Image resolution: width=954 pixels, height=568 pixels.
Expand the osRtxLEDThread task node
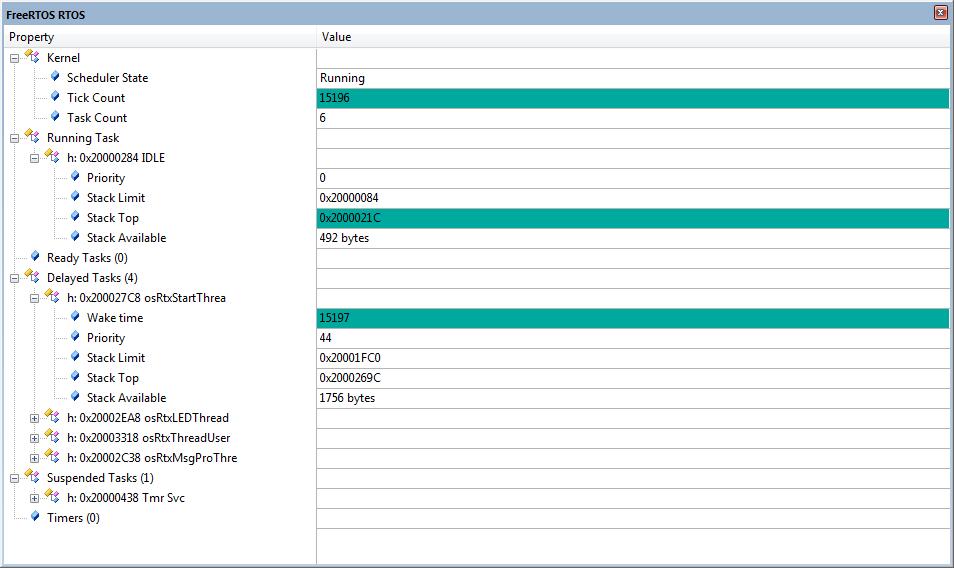click(x=35, y=418)
